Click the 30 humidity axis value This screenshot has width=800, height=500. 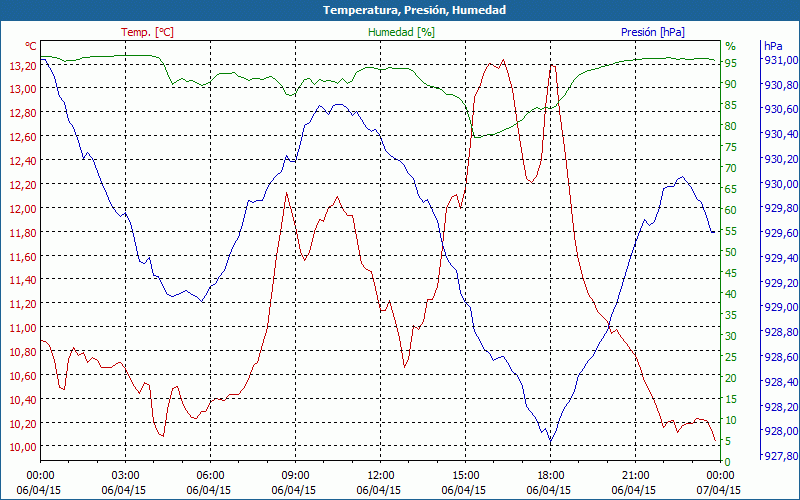pos(731,335)
